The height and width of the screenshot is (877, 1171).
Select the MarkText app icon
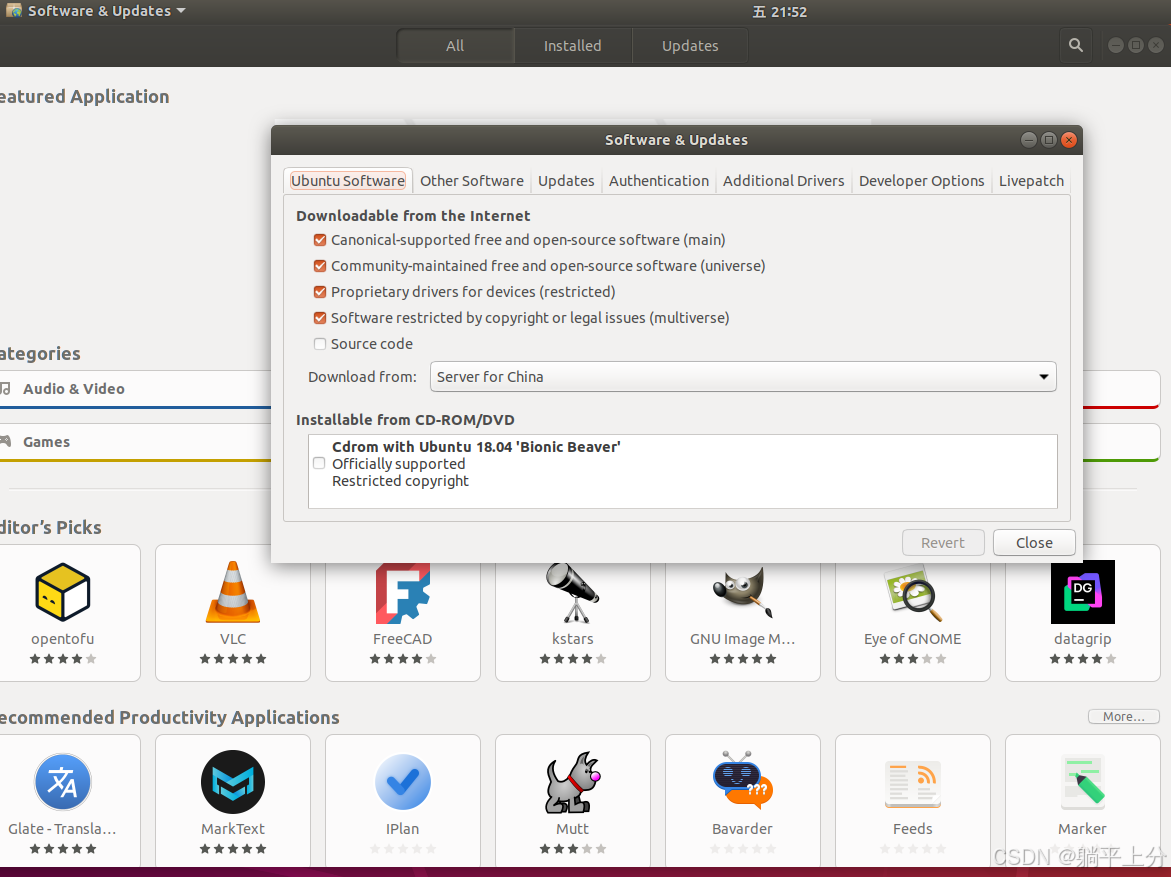[233, 782]
